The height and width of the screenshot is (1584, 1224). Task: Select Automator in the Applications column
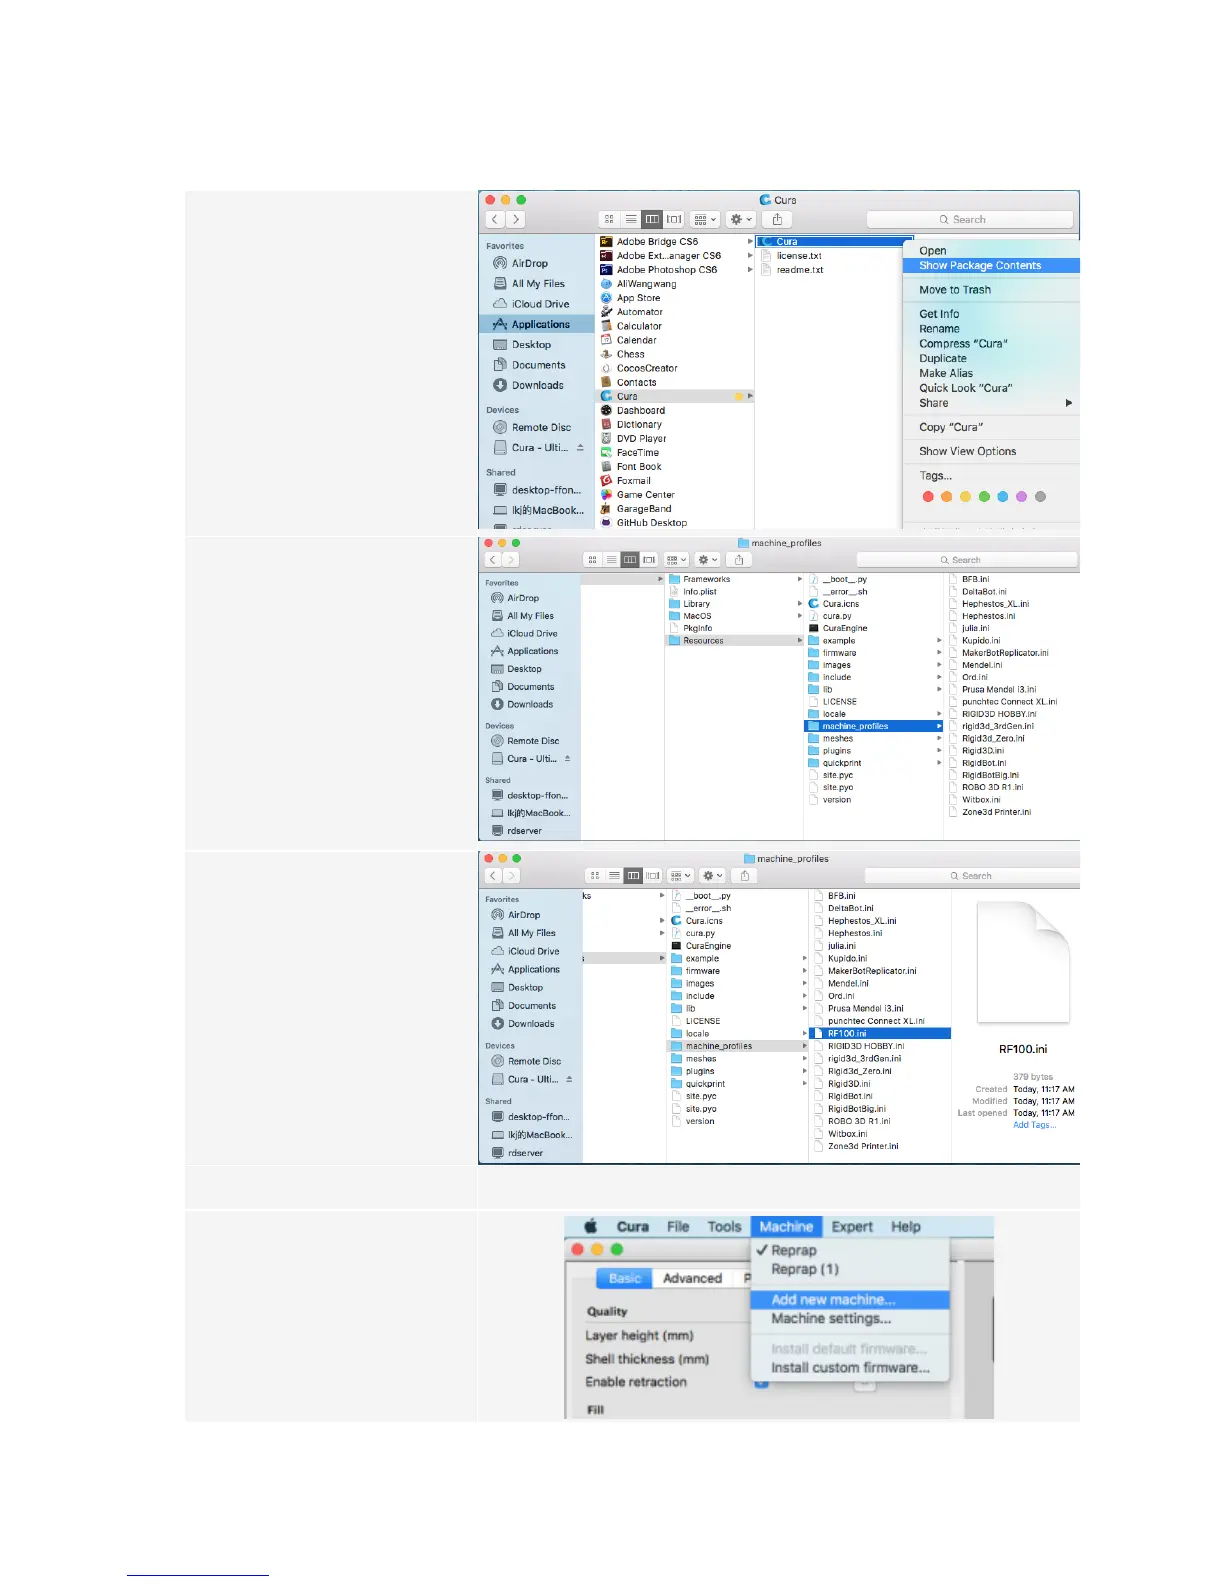tap(639, 312)
